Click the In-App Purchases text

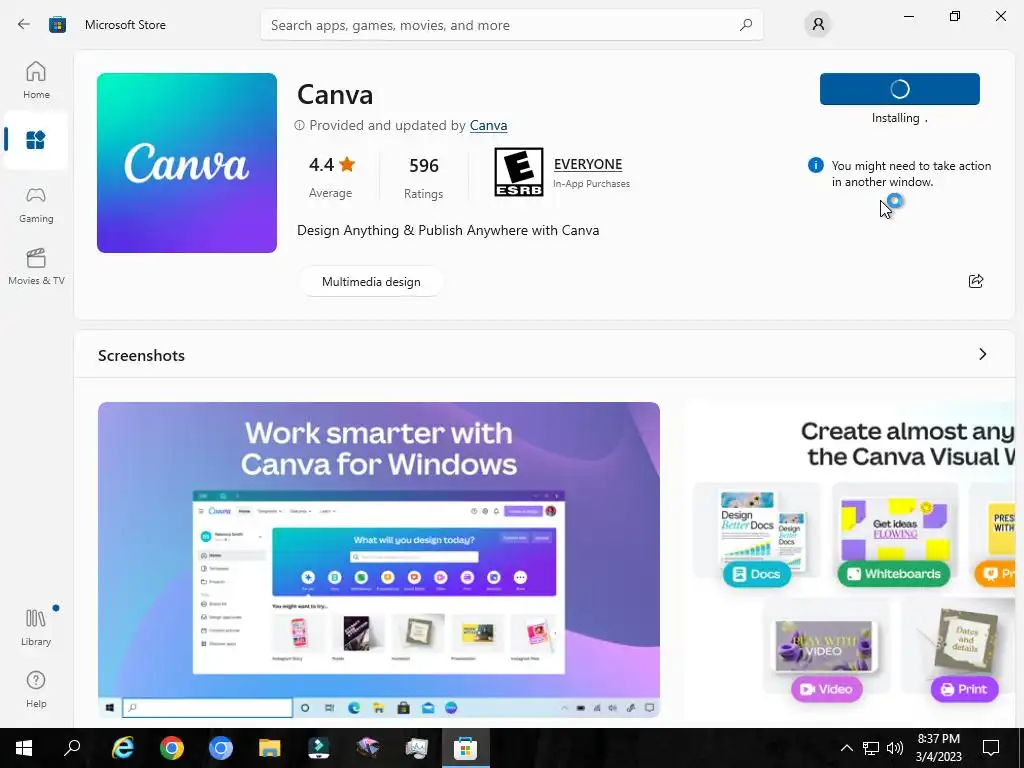click(591, 184)
